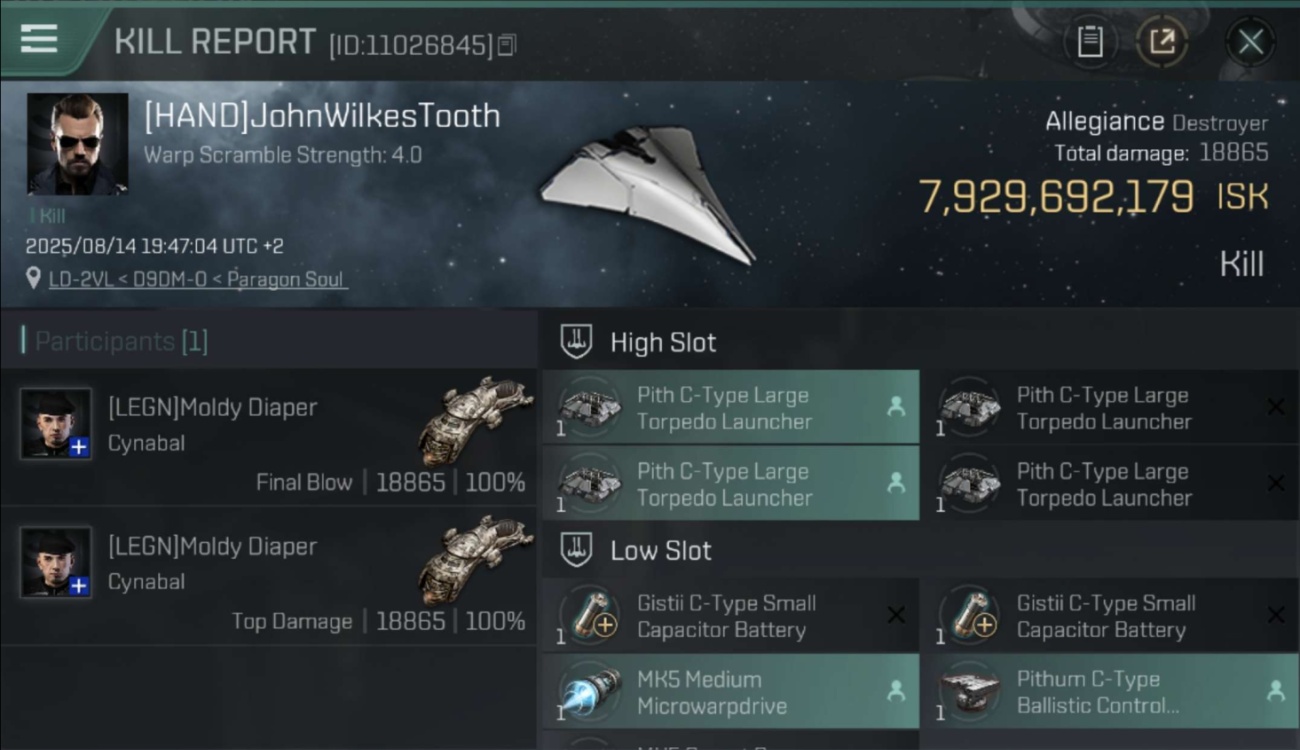Screen dimensions: 1300x750
Task: Open Moldy Diaper's Final Blow portrait
Action: click(x=56, y=423)
